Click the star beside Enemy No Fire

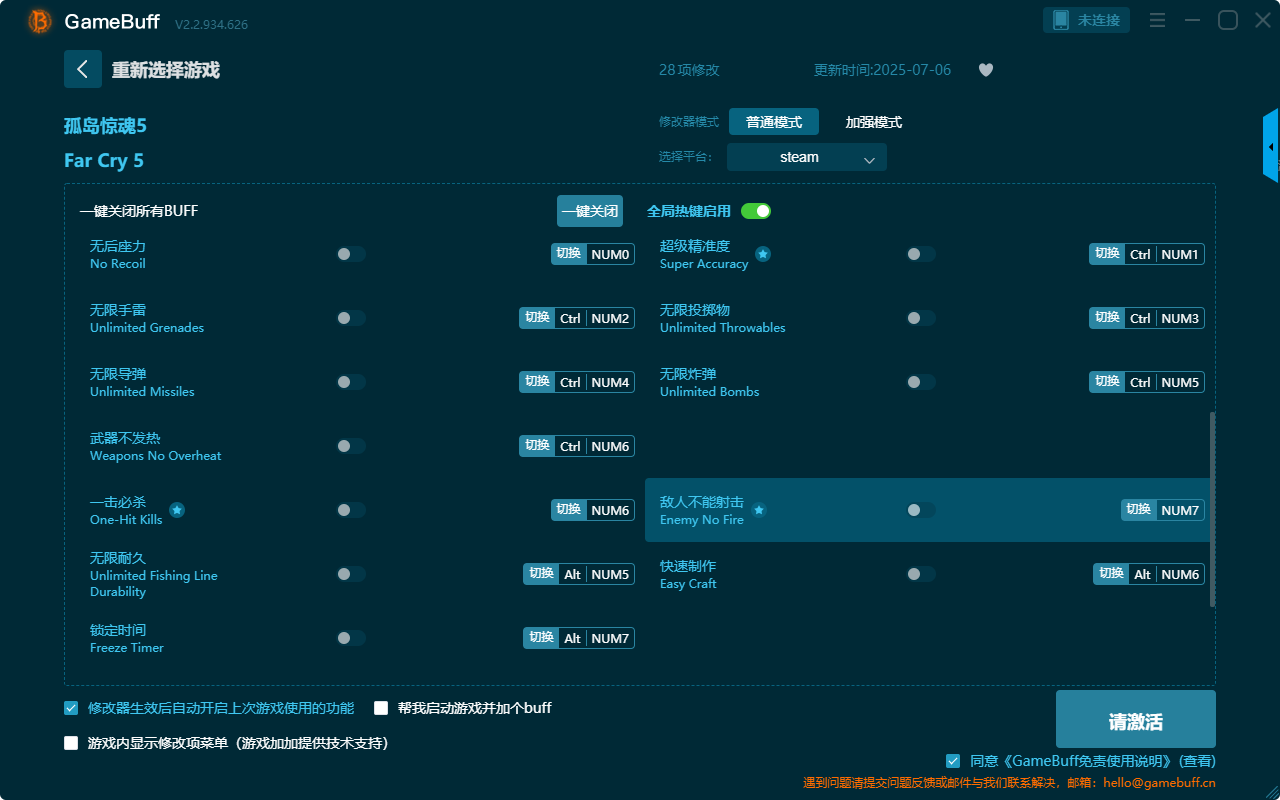click(x=759, y=510)
